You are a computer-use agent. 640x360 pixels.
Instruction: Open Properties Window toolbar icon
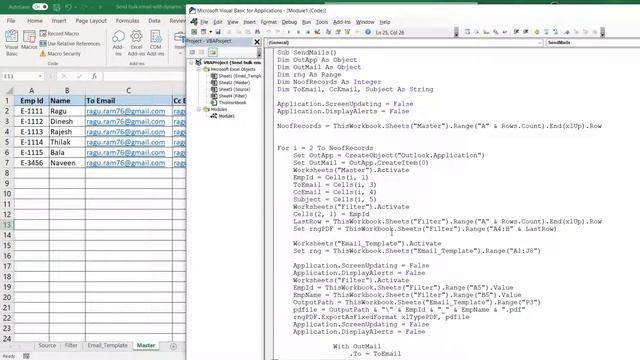[x=338, y=32]
